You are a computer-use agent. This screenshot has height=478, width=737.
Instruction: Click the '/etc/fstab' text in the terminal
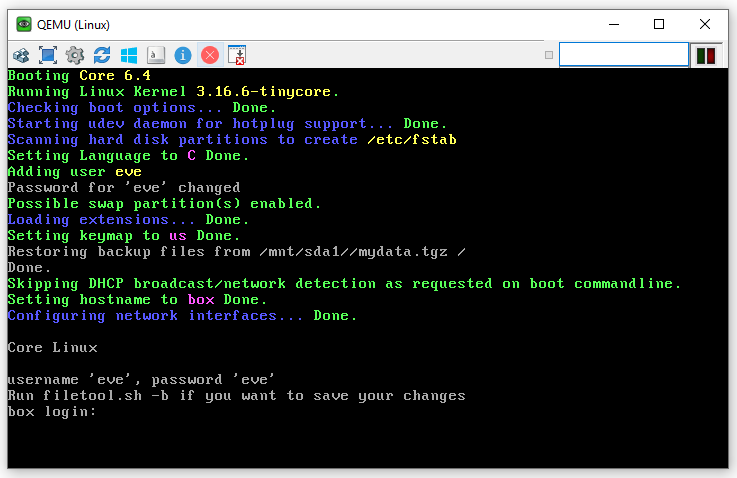click(x=412, y=140)
